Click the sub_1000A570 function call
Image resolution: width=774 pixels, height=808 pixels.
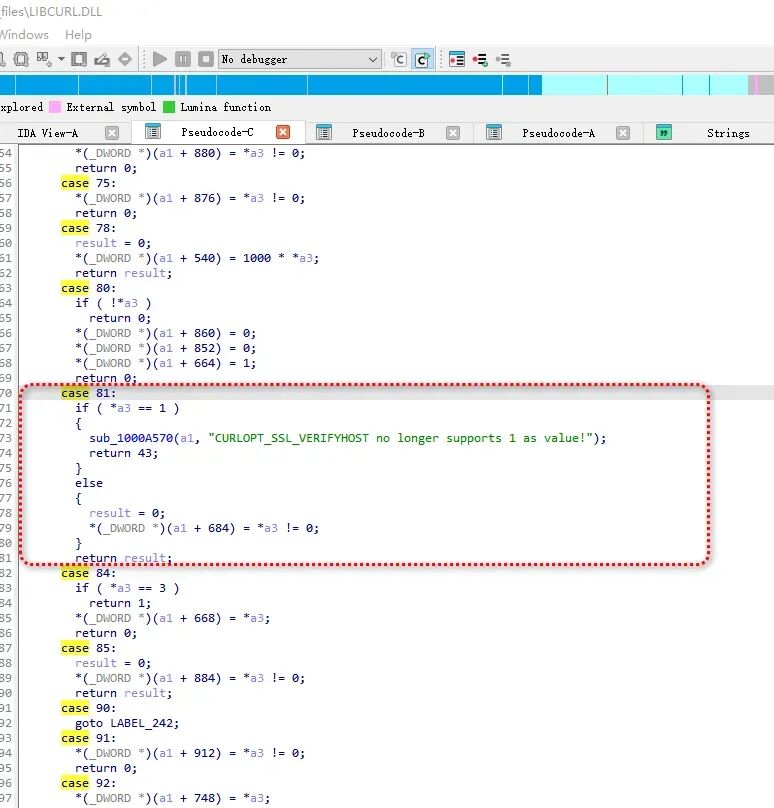click(x=131, y=438)
